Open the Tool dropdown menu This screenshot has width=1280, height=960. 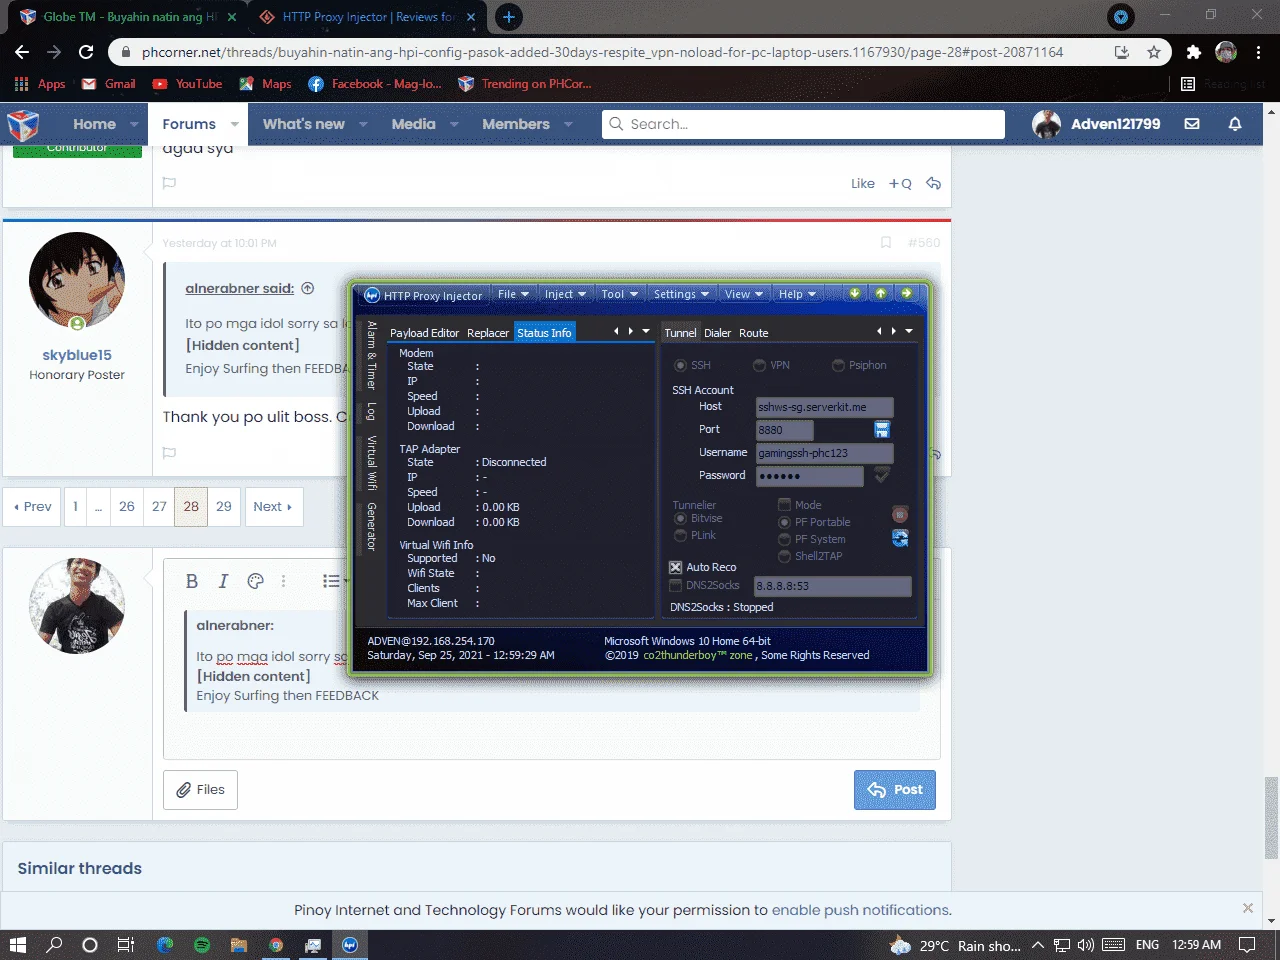pos(620,294)
